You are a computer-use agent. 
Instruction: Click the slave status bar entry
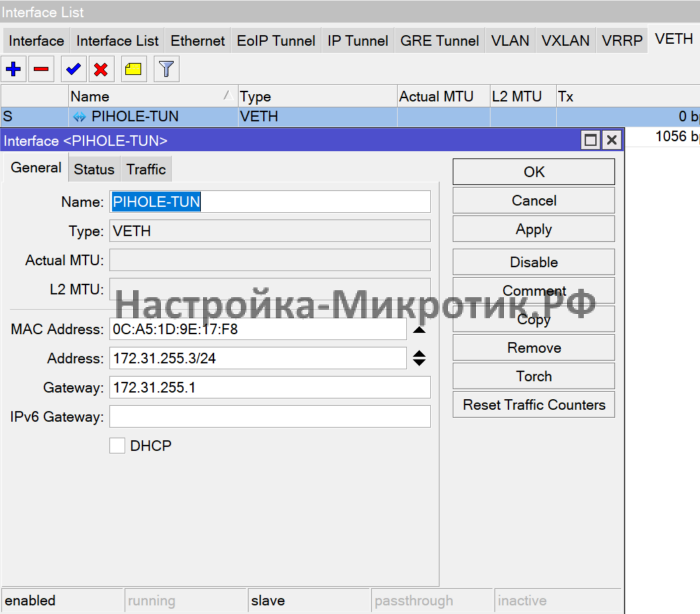[x=309, y=601]
